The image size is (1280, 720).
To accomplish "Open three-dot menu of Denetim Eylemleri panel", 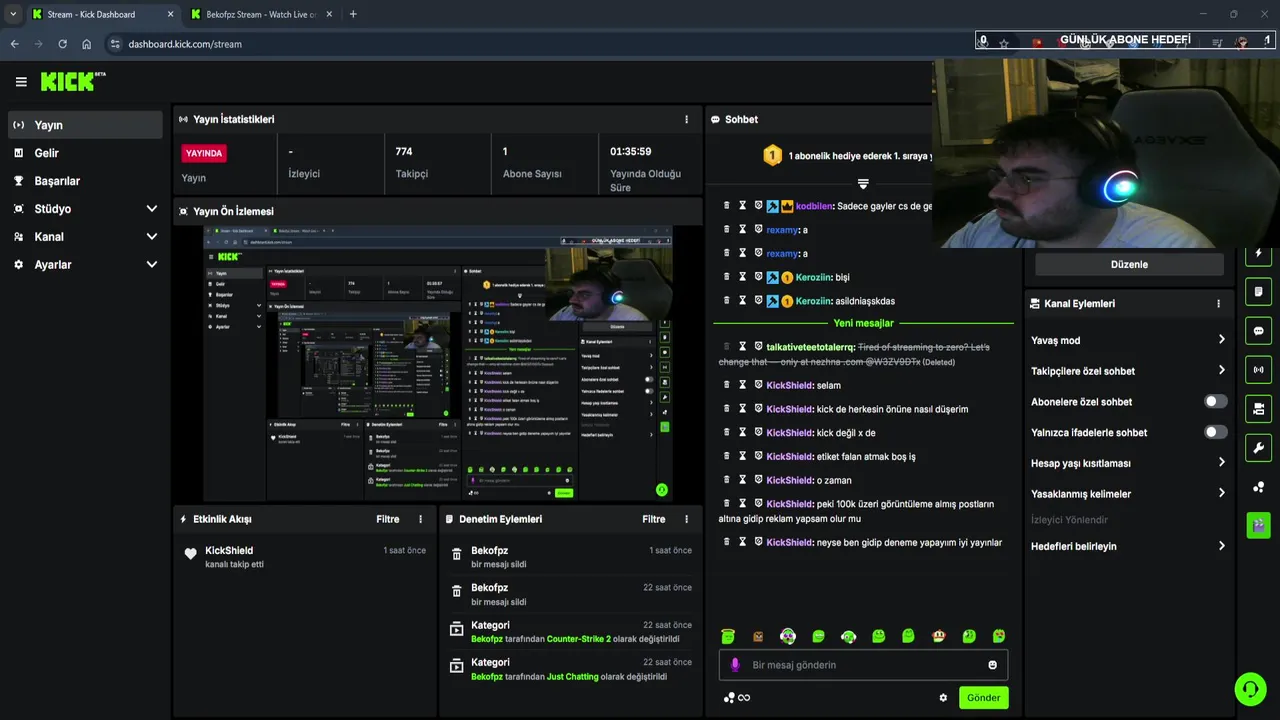I will [686, 519].
